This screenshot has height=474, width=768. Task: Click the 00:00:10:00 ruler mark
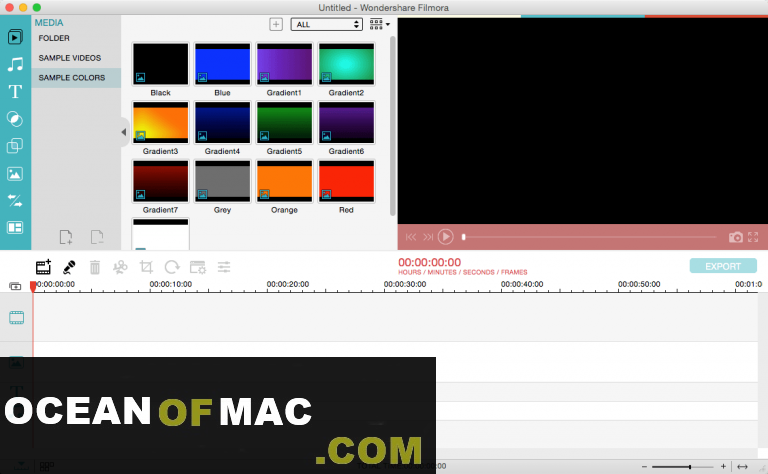(x=170, y=284)
